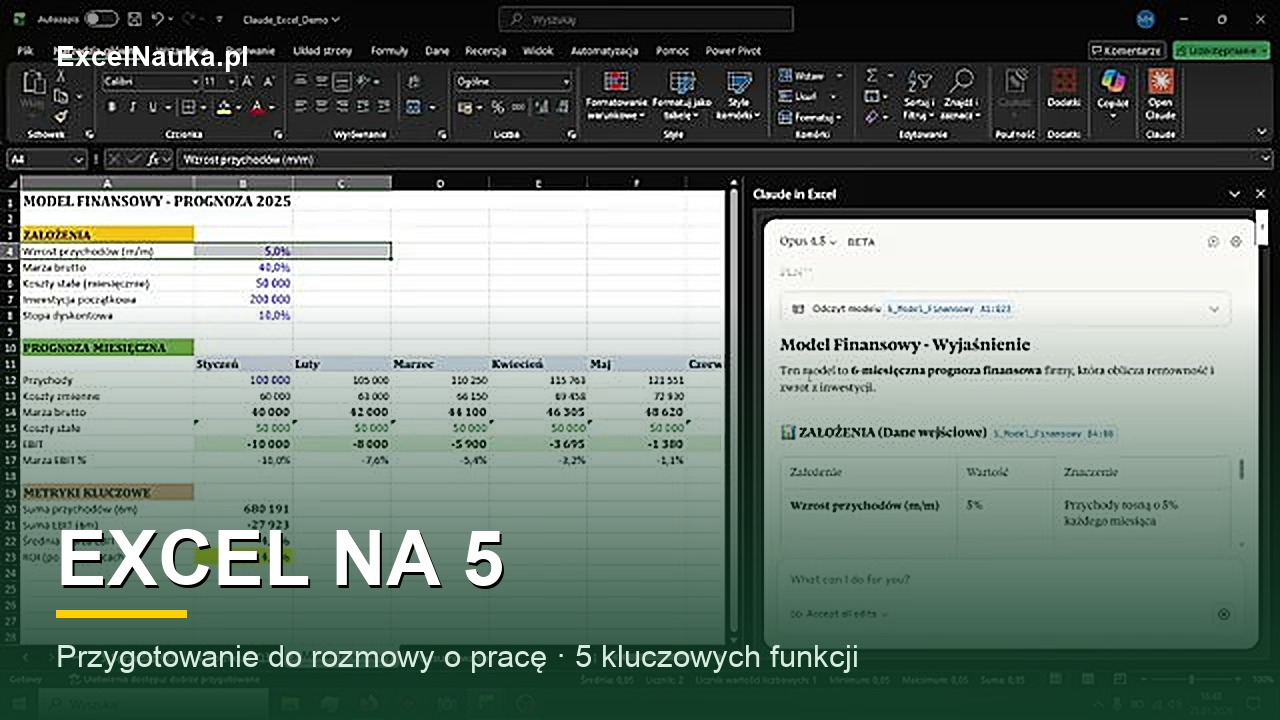Click the green Udostępnianie button

point(1221,50)
